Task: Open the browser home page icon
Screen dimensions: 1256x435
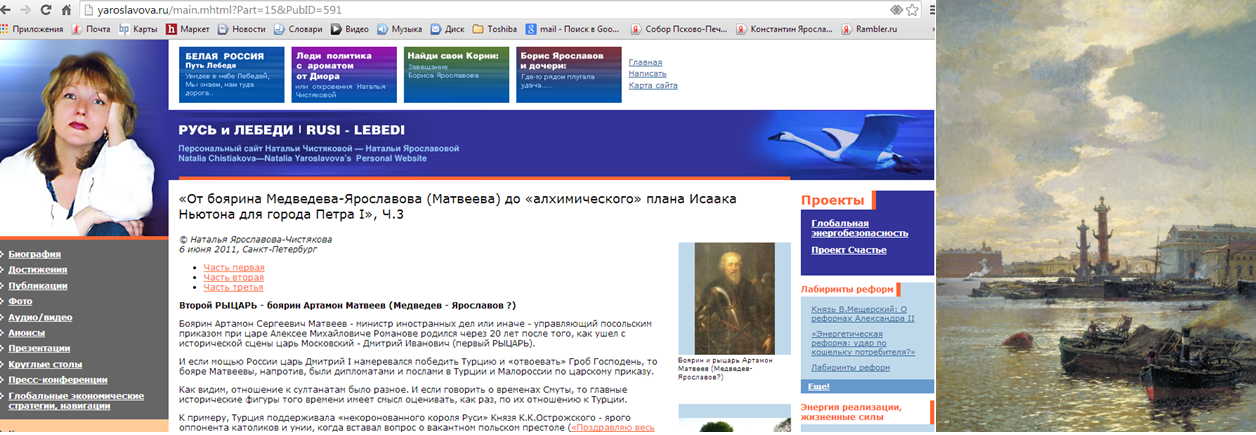Action: [67, 10]
